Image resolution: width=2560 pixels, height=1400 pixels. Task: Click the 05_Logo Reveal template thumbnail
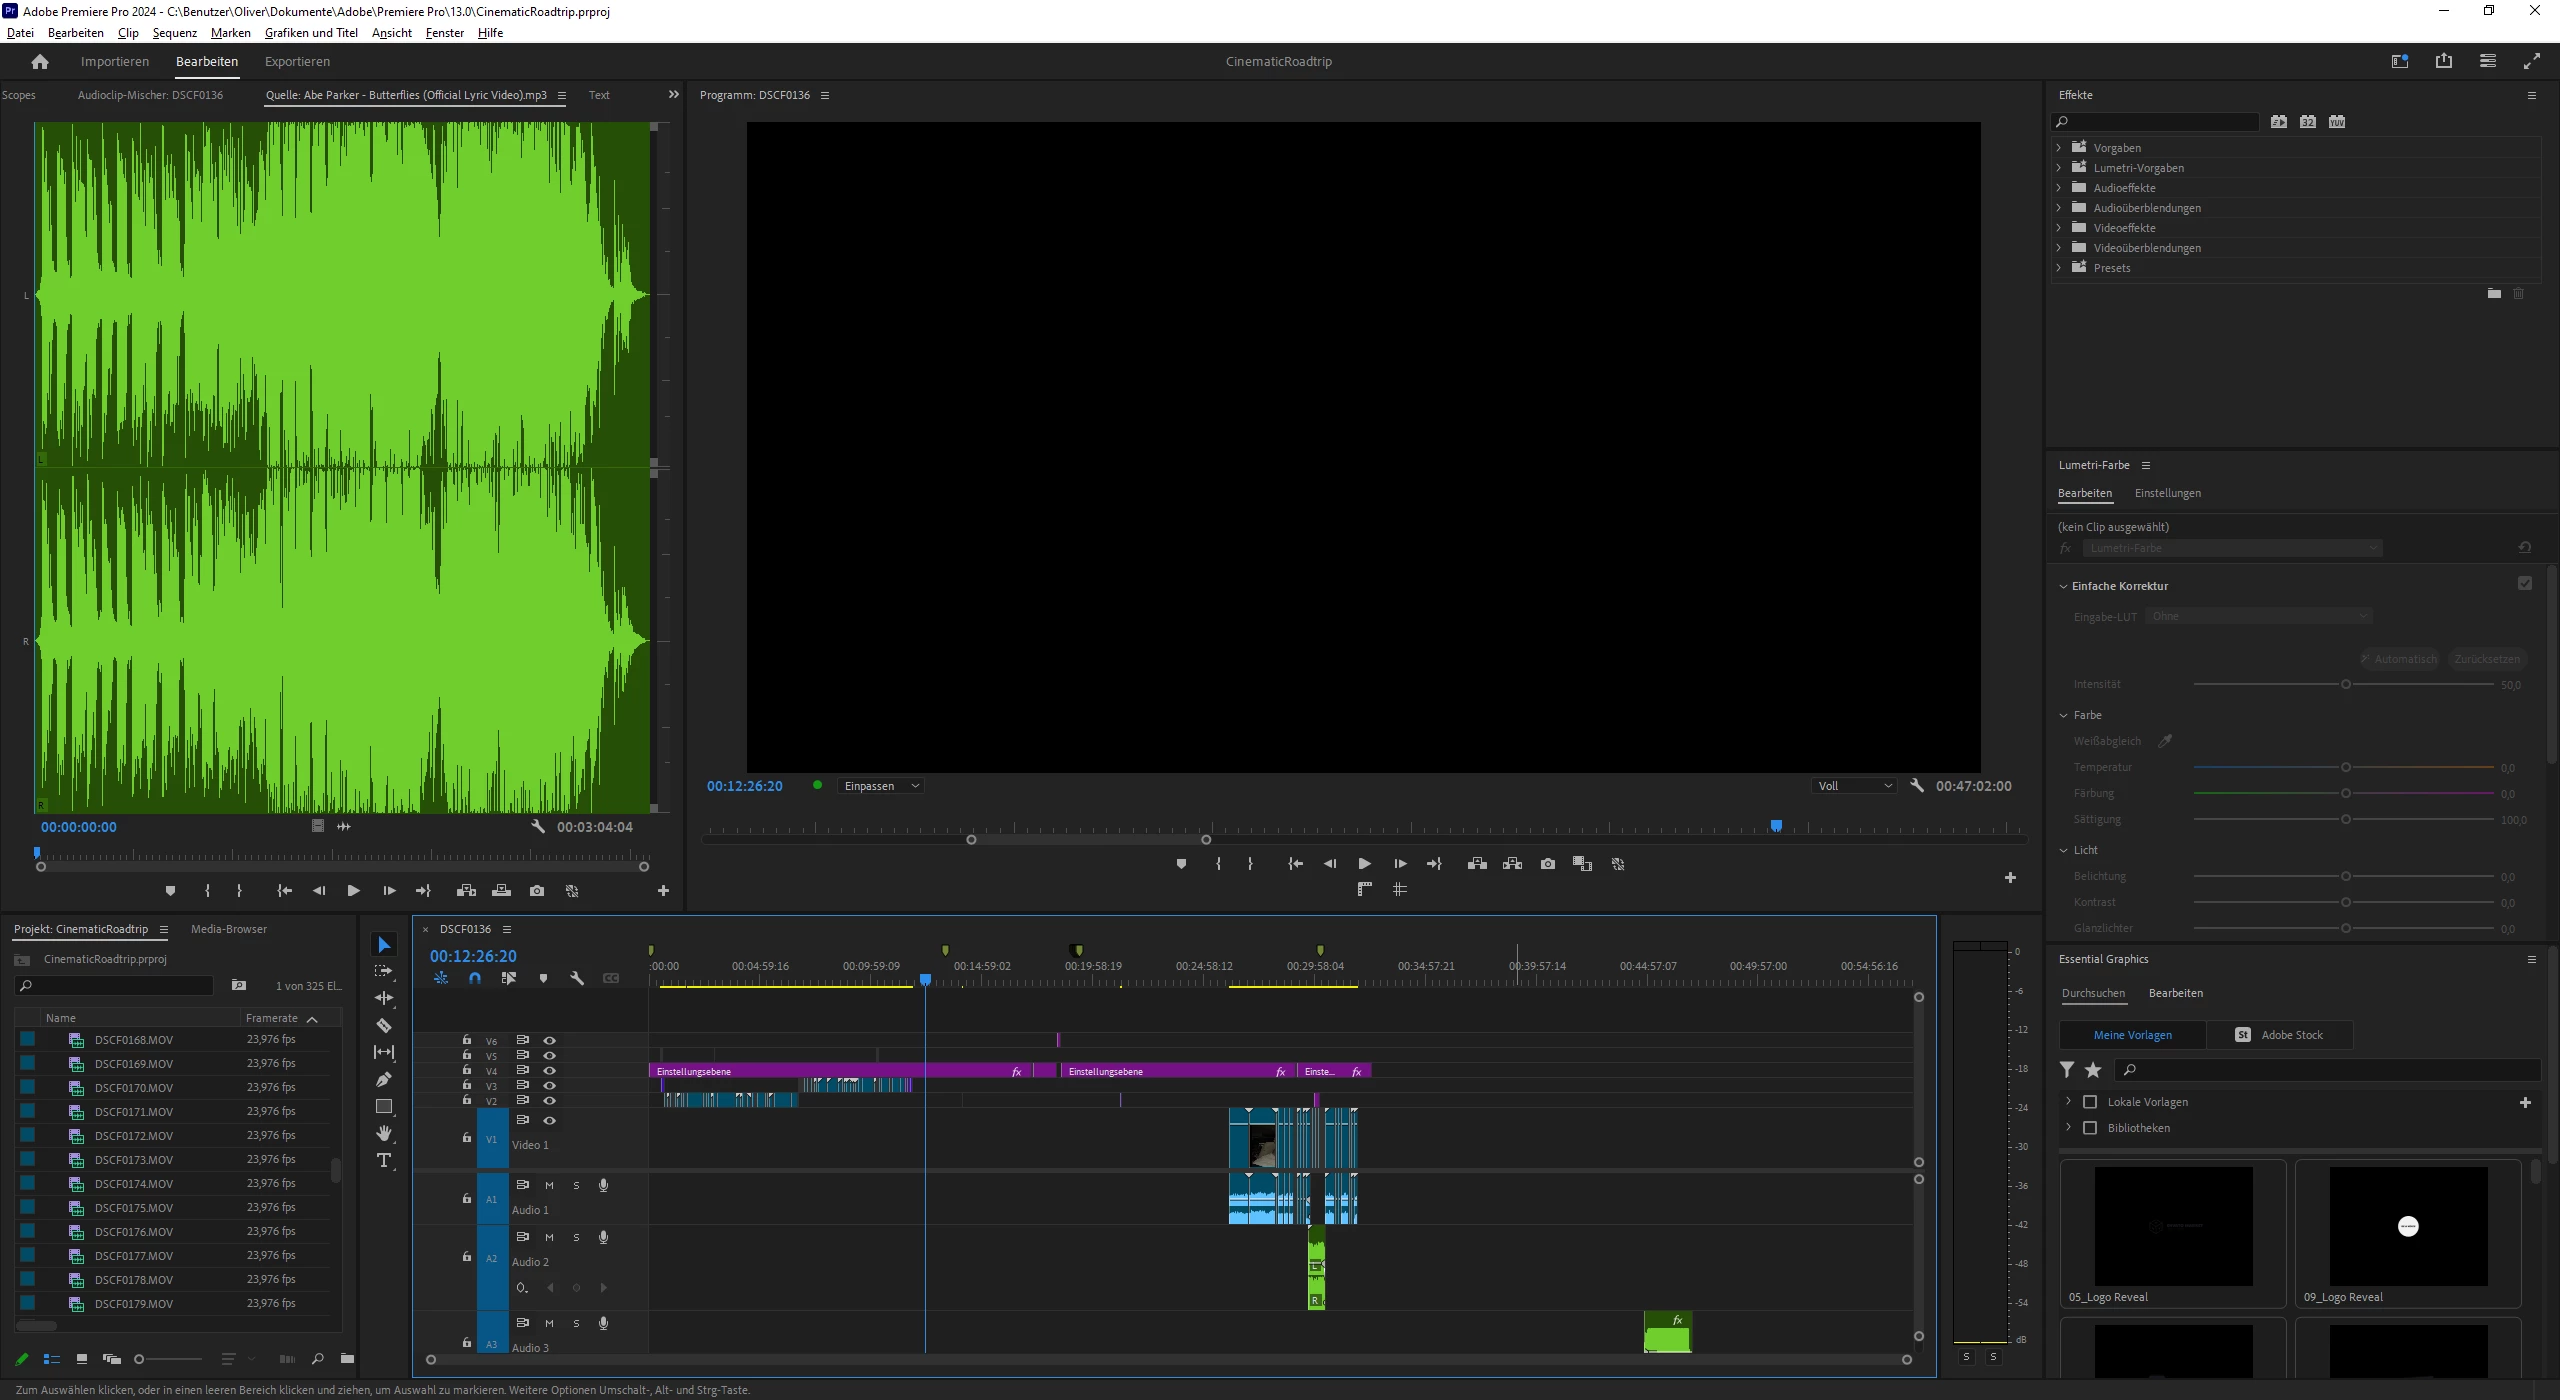(2173, 1226)
